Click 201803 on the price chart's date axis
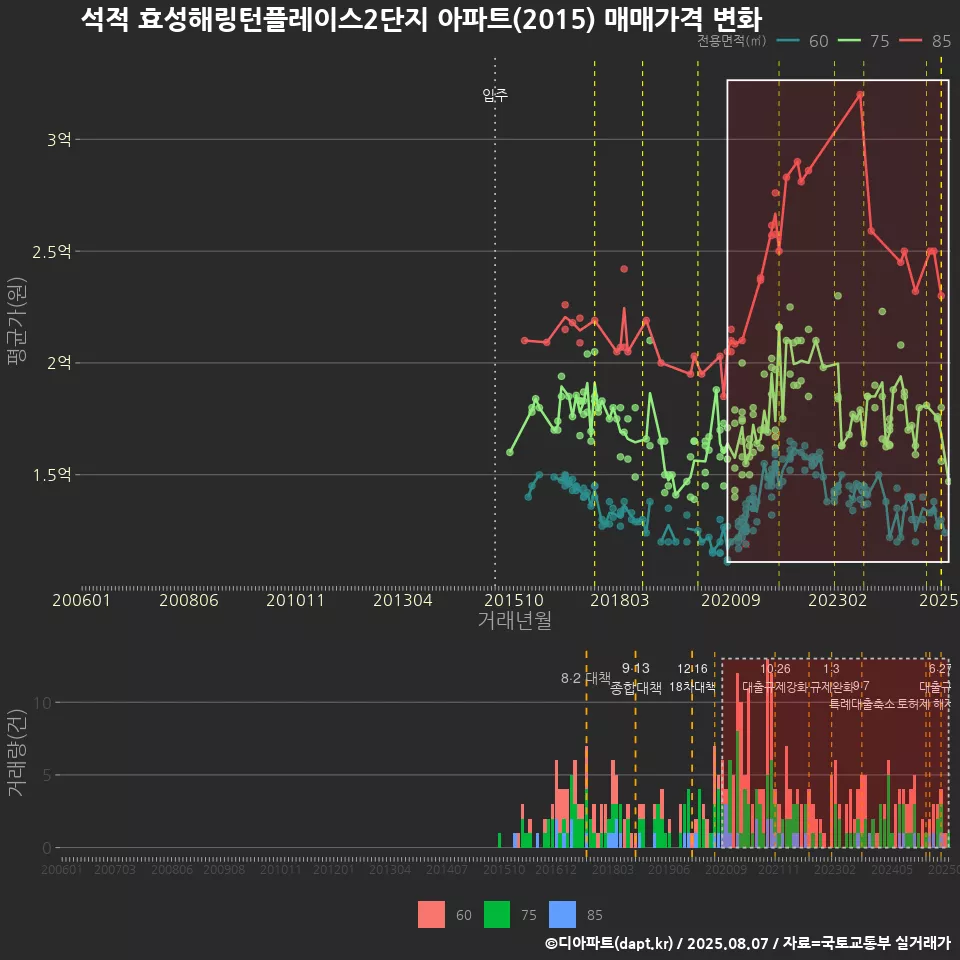Image resolution: width=960 pixels, height=960 pixels. [x=620, y=600]
